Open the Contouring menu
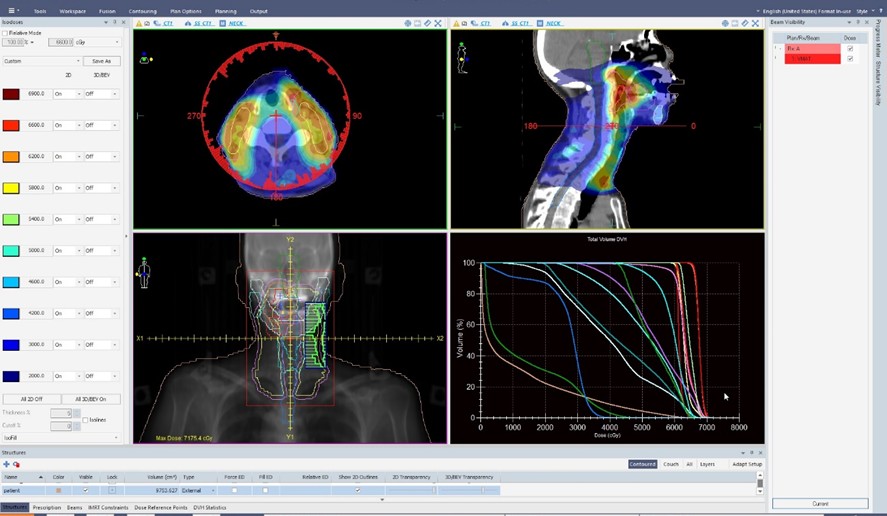887x516 pixels. (142, 11)
